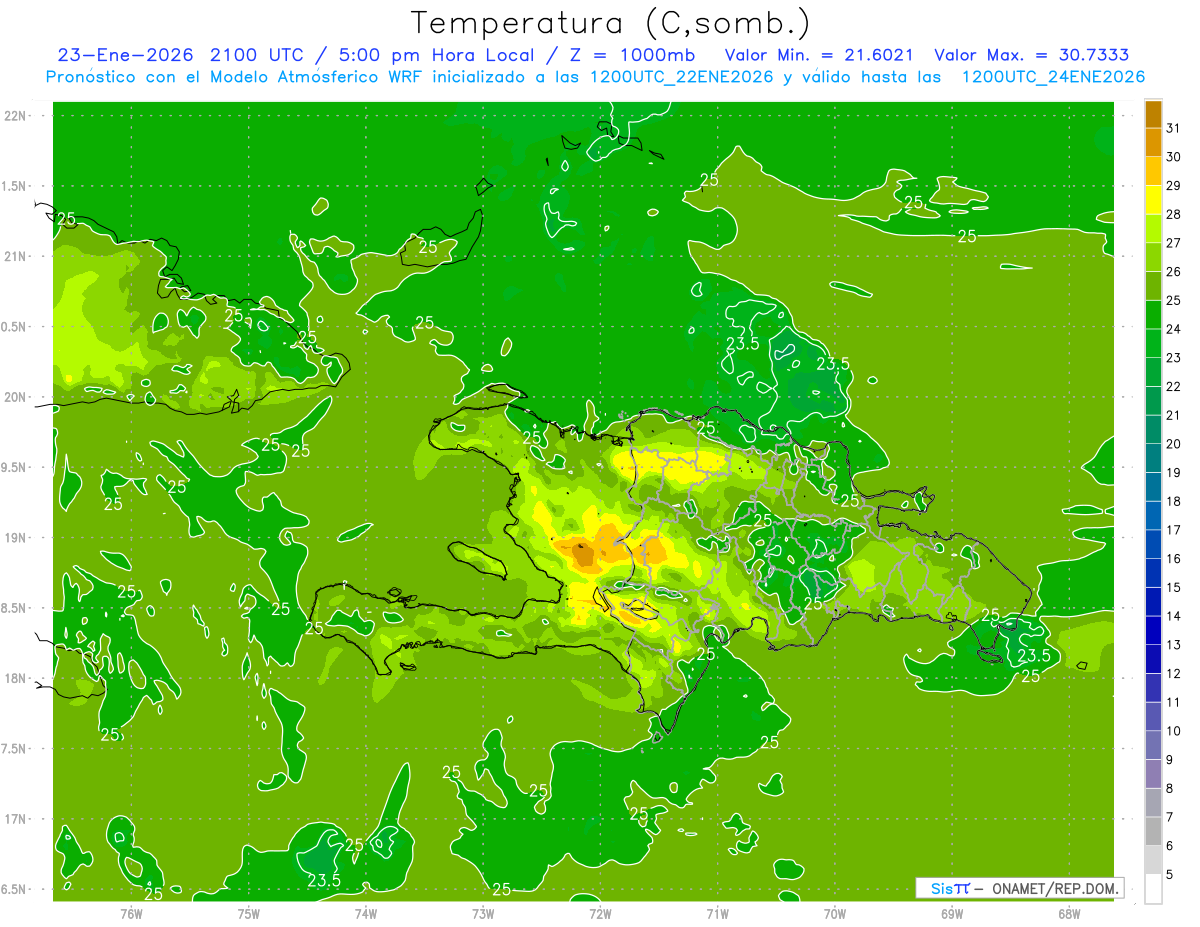Select the '1200UTC_24ENE2026' valid-until timestamp
The width and height of the screenshot is (1200, 927).
click(1053, 77)
